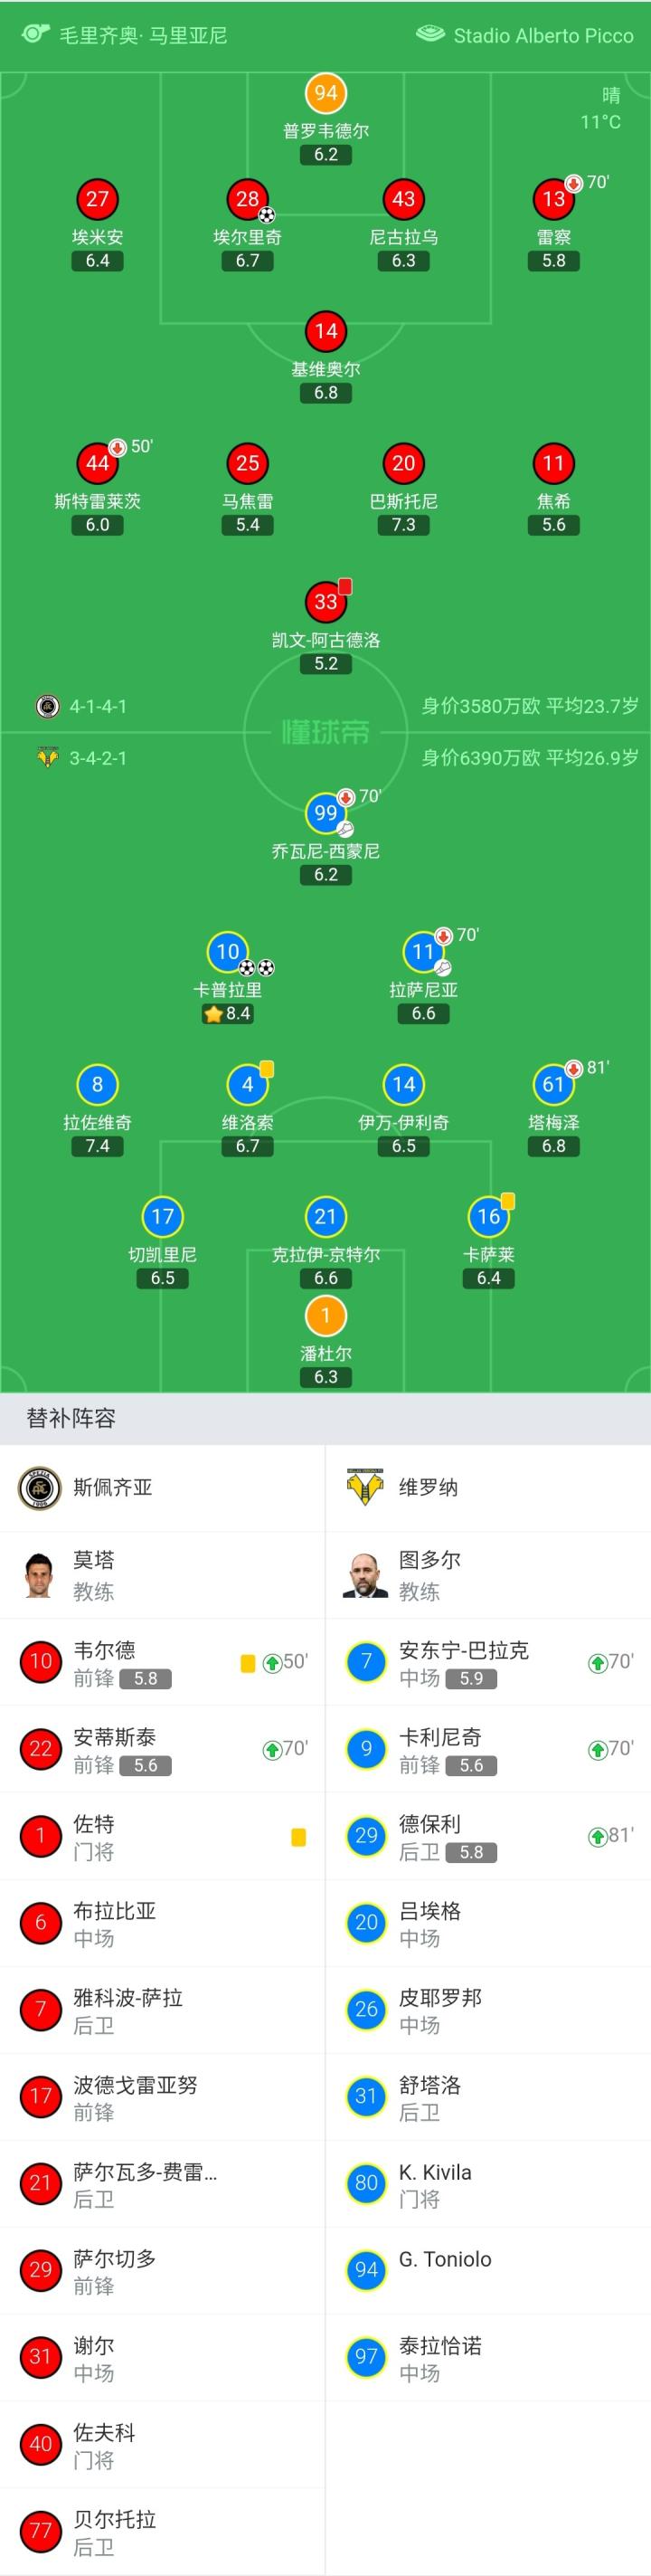Select substituted striker 99 乔瓦尼-西蒙尼
Viewport: 651px width, 2576px height.
coord(326,813)
